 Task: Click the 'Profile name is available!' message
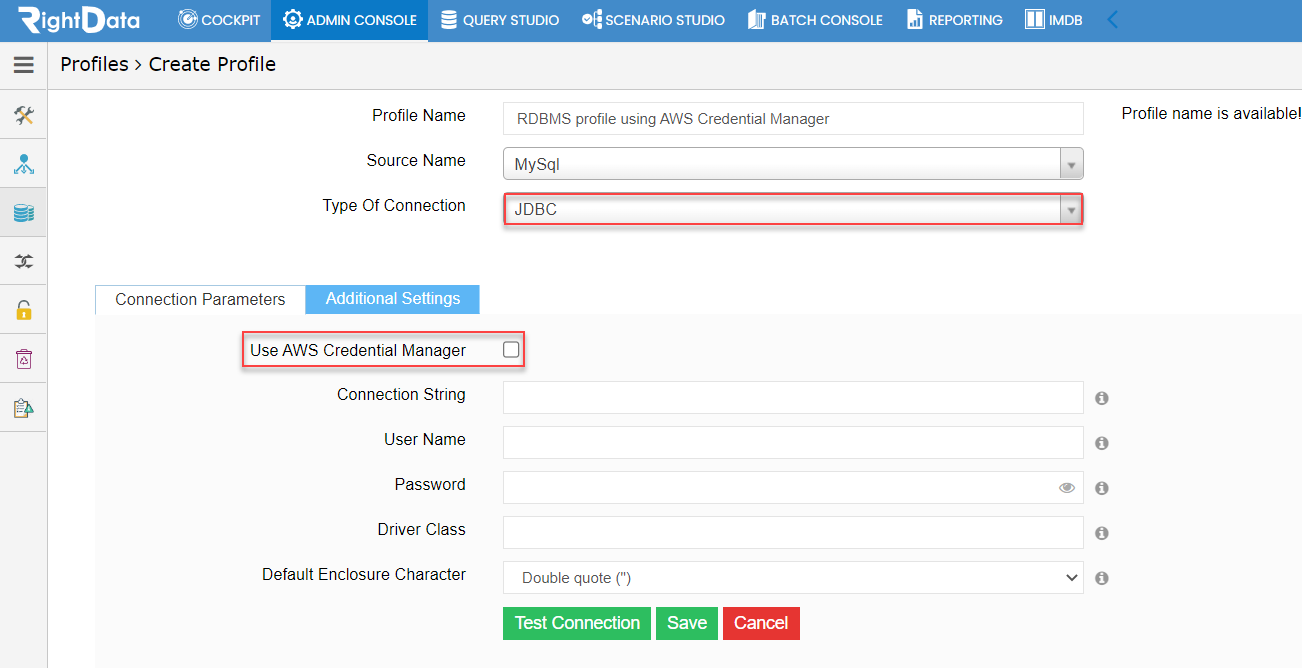tap(1211, 114)
